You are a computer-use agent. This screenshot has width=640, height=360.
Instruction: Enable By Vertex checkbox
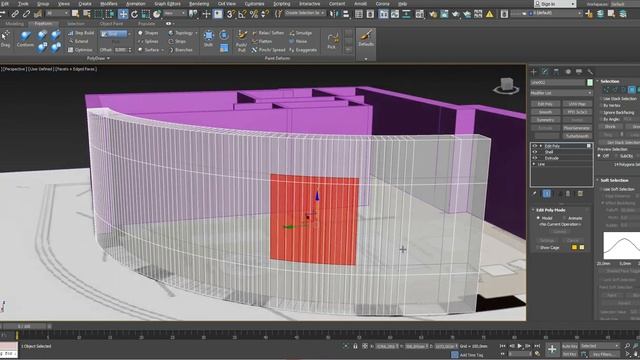click(602, 105)
